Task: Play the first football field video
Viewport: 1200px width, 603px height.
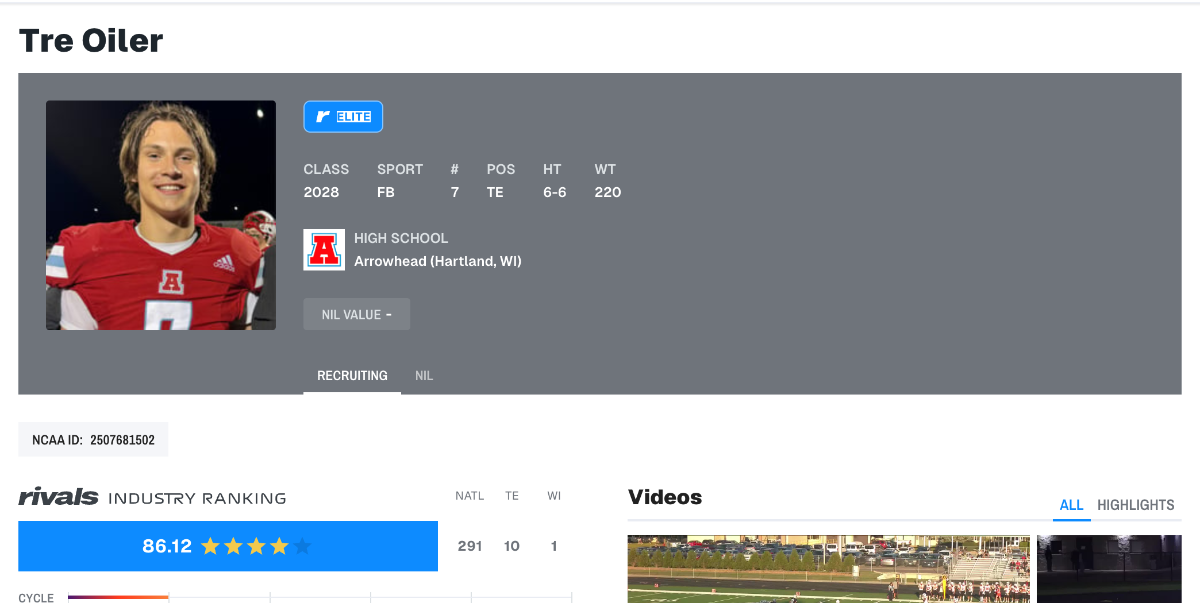Action: tap(829, 569)
